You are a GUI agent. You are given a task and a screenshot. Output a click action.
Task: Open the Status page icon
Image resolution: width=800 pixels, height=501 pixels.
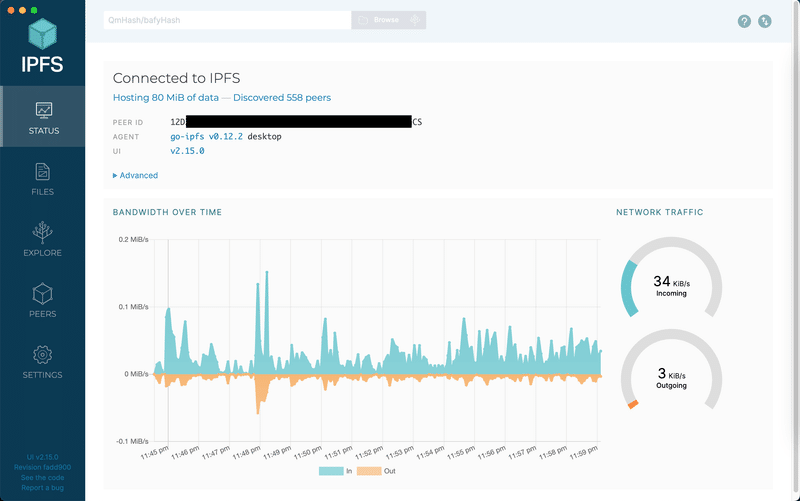[x=43, y=110]
